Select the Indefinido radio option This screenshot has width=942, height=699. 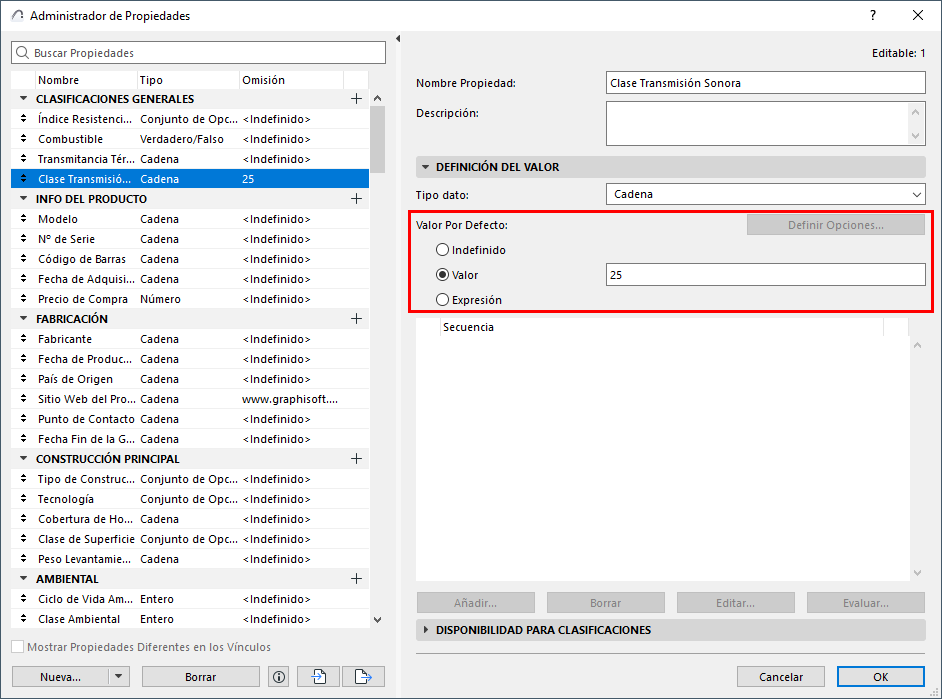coord(443,250)
